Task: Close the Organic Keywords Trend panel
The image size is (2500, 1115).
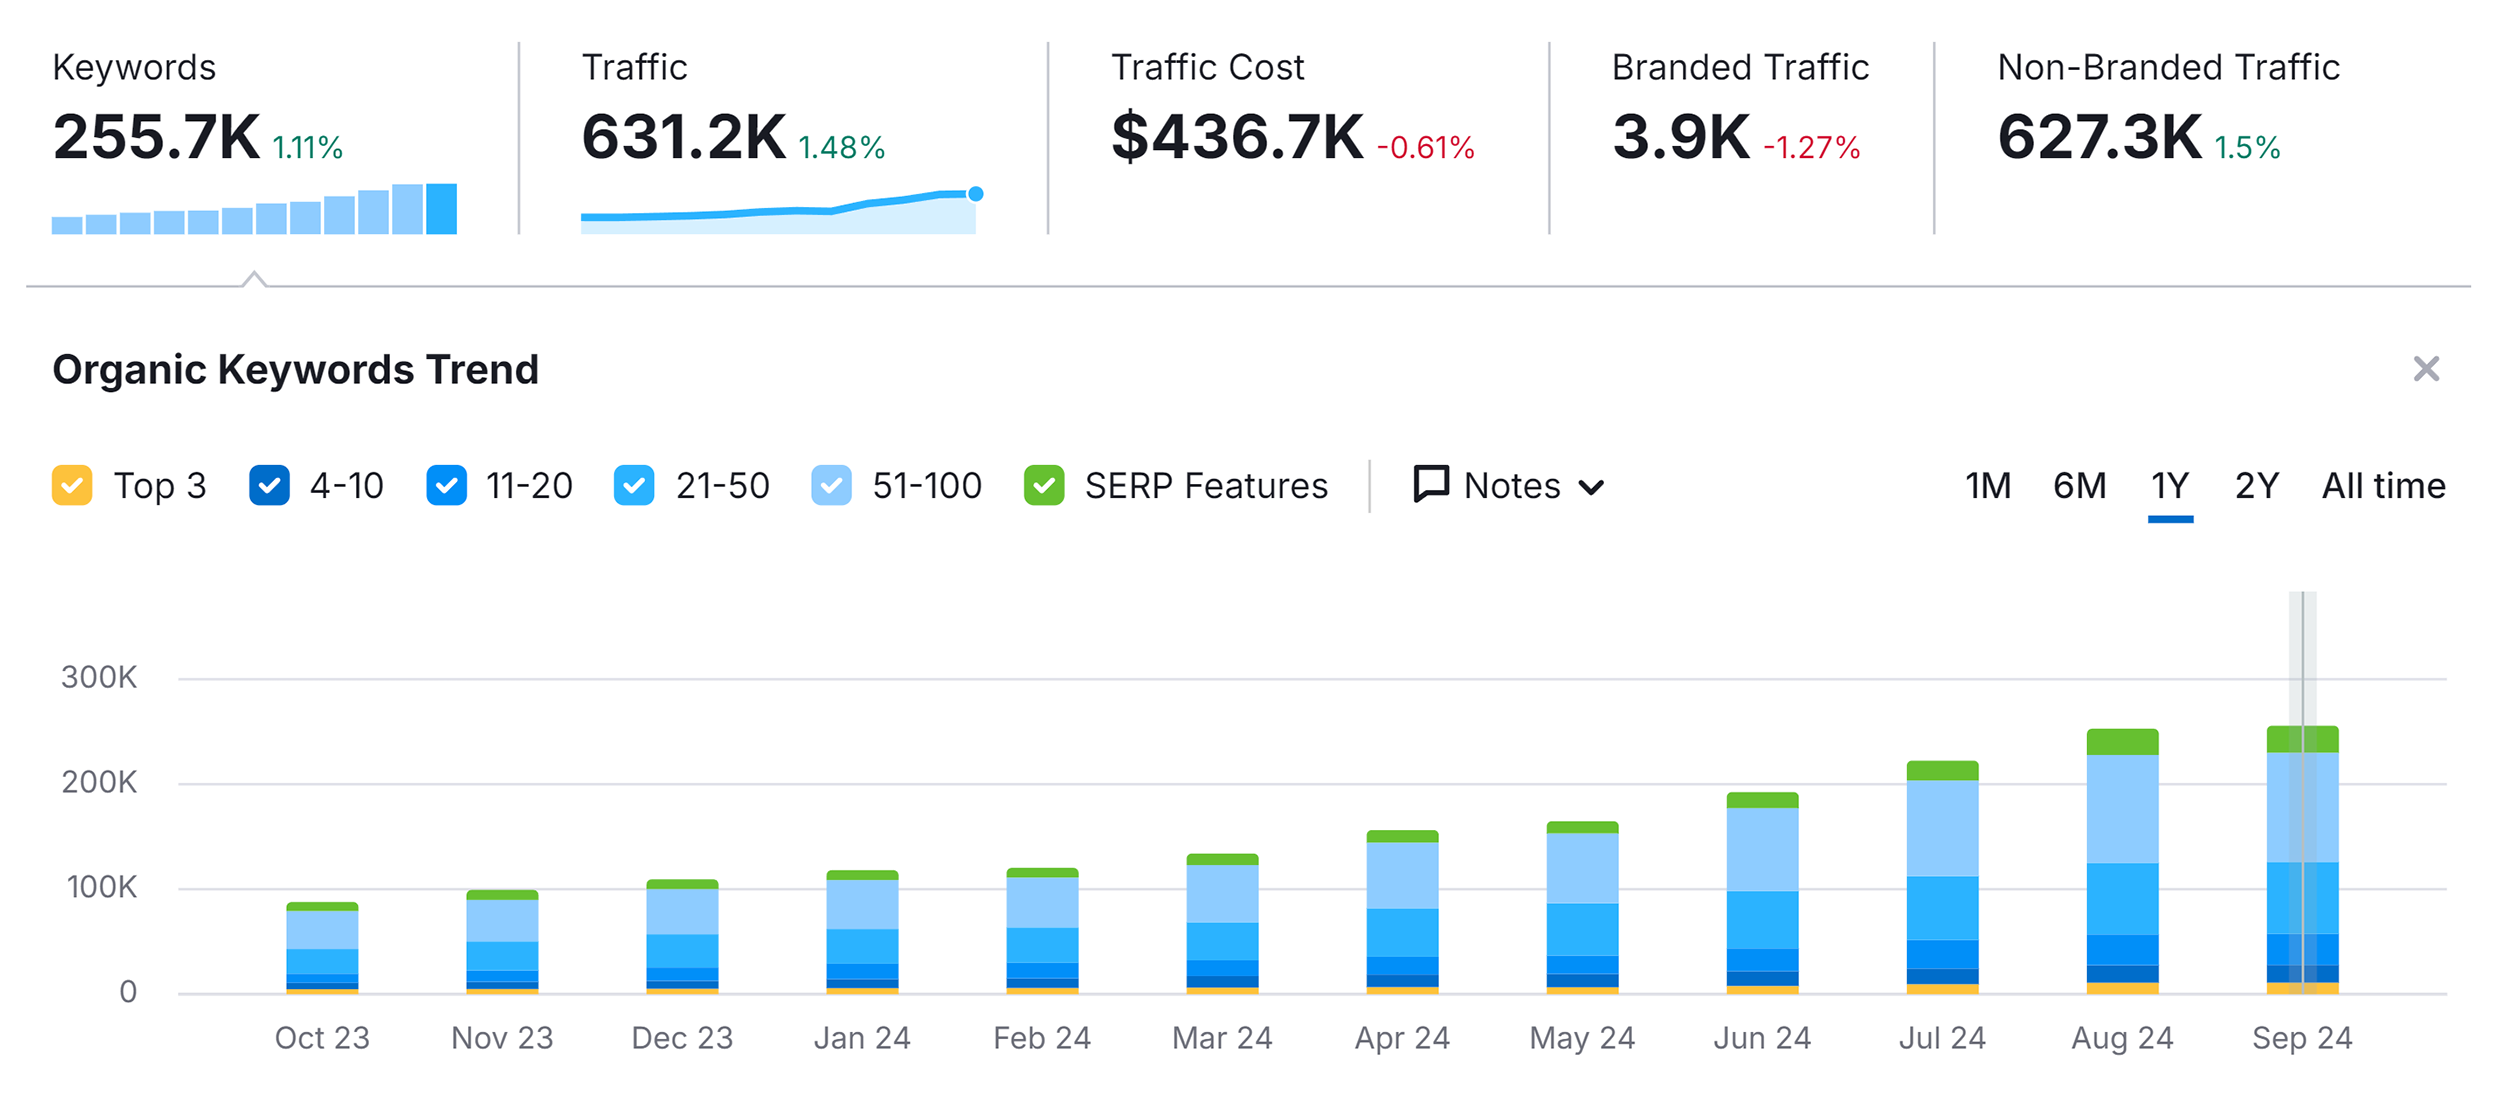Action: pos(2425,369)
